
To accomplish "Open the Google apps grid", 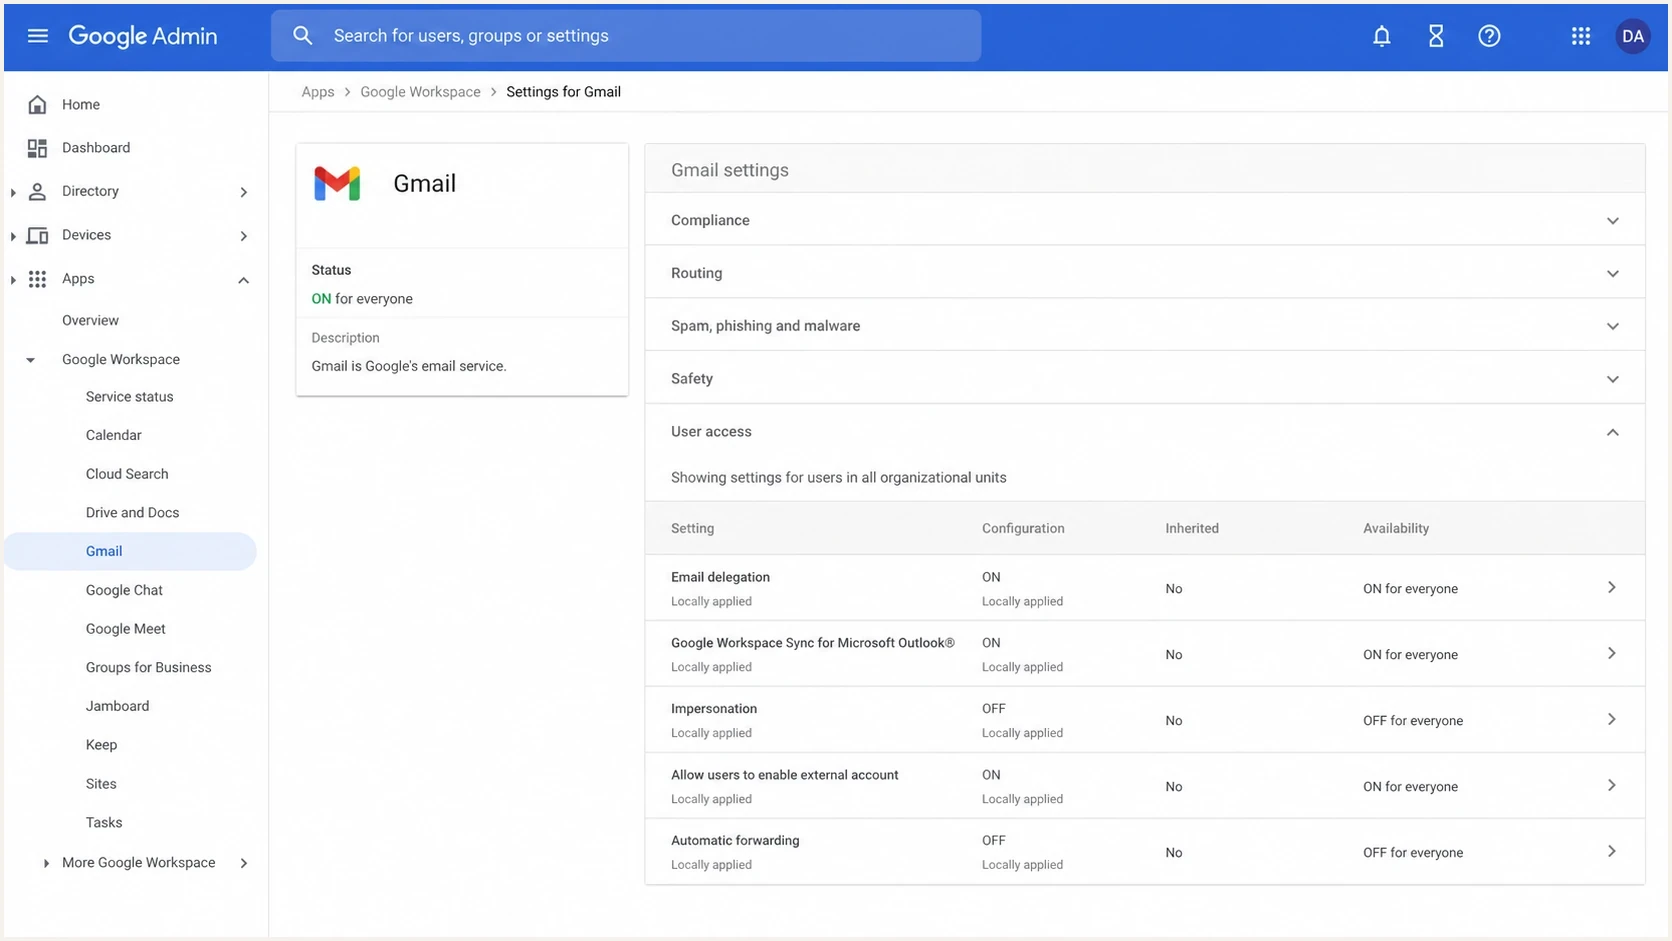I will tap(1580, 36).
